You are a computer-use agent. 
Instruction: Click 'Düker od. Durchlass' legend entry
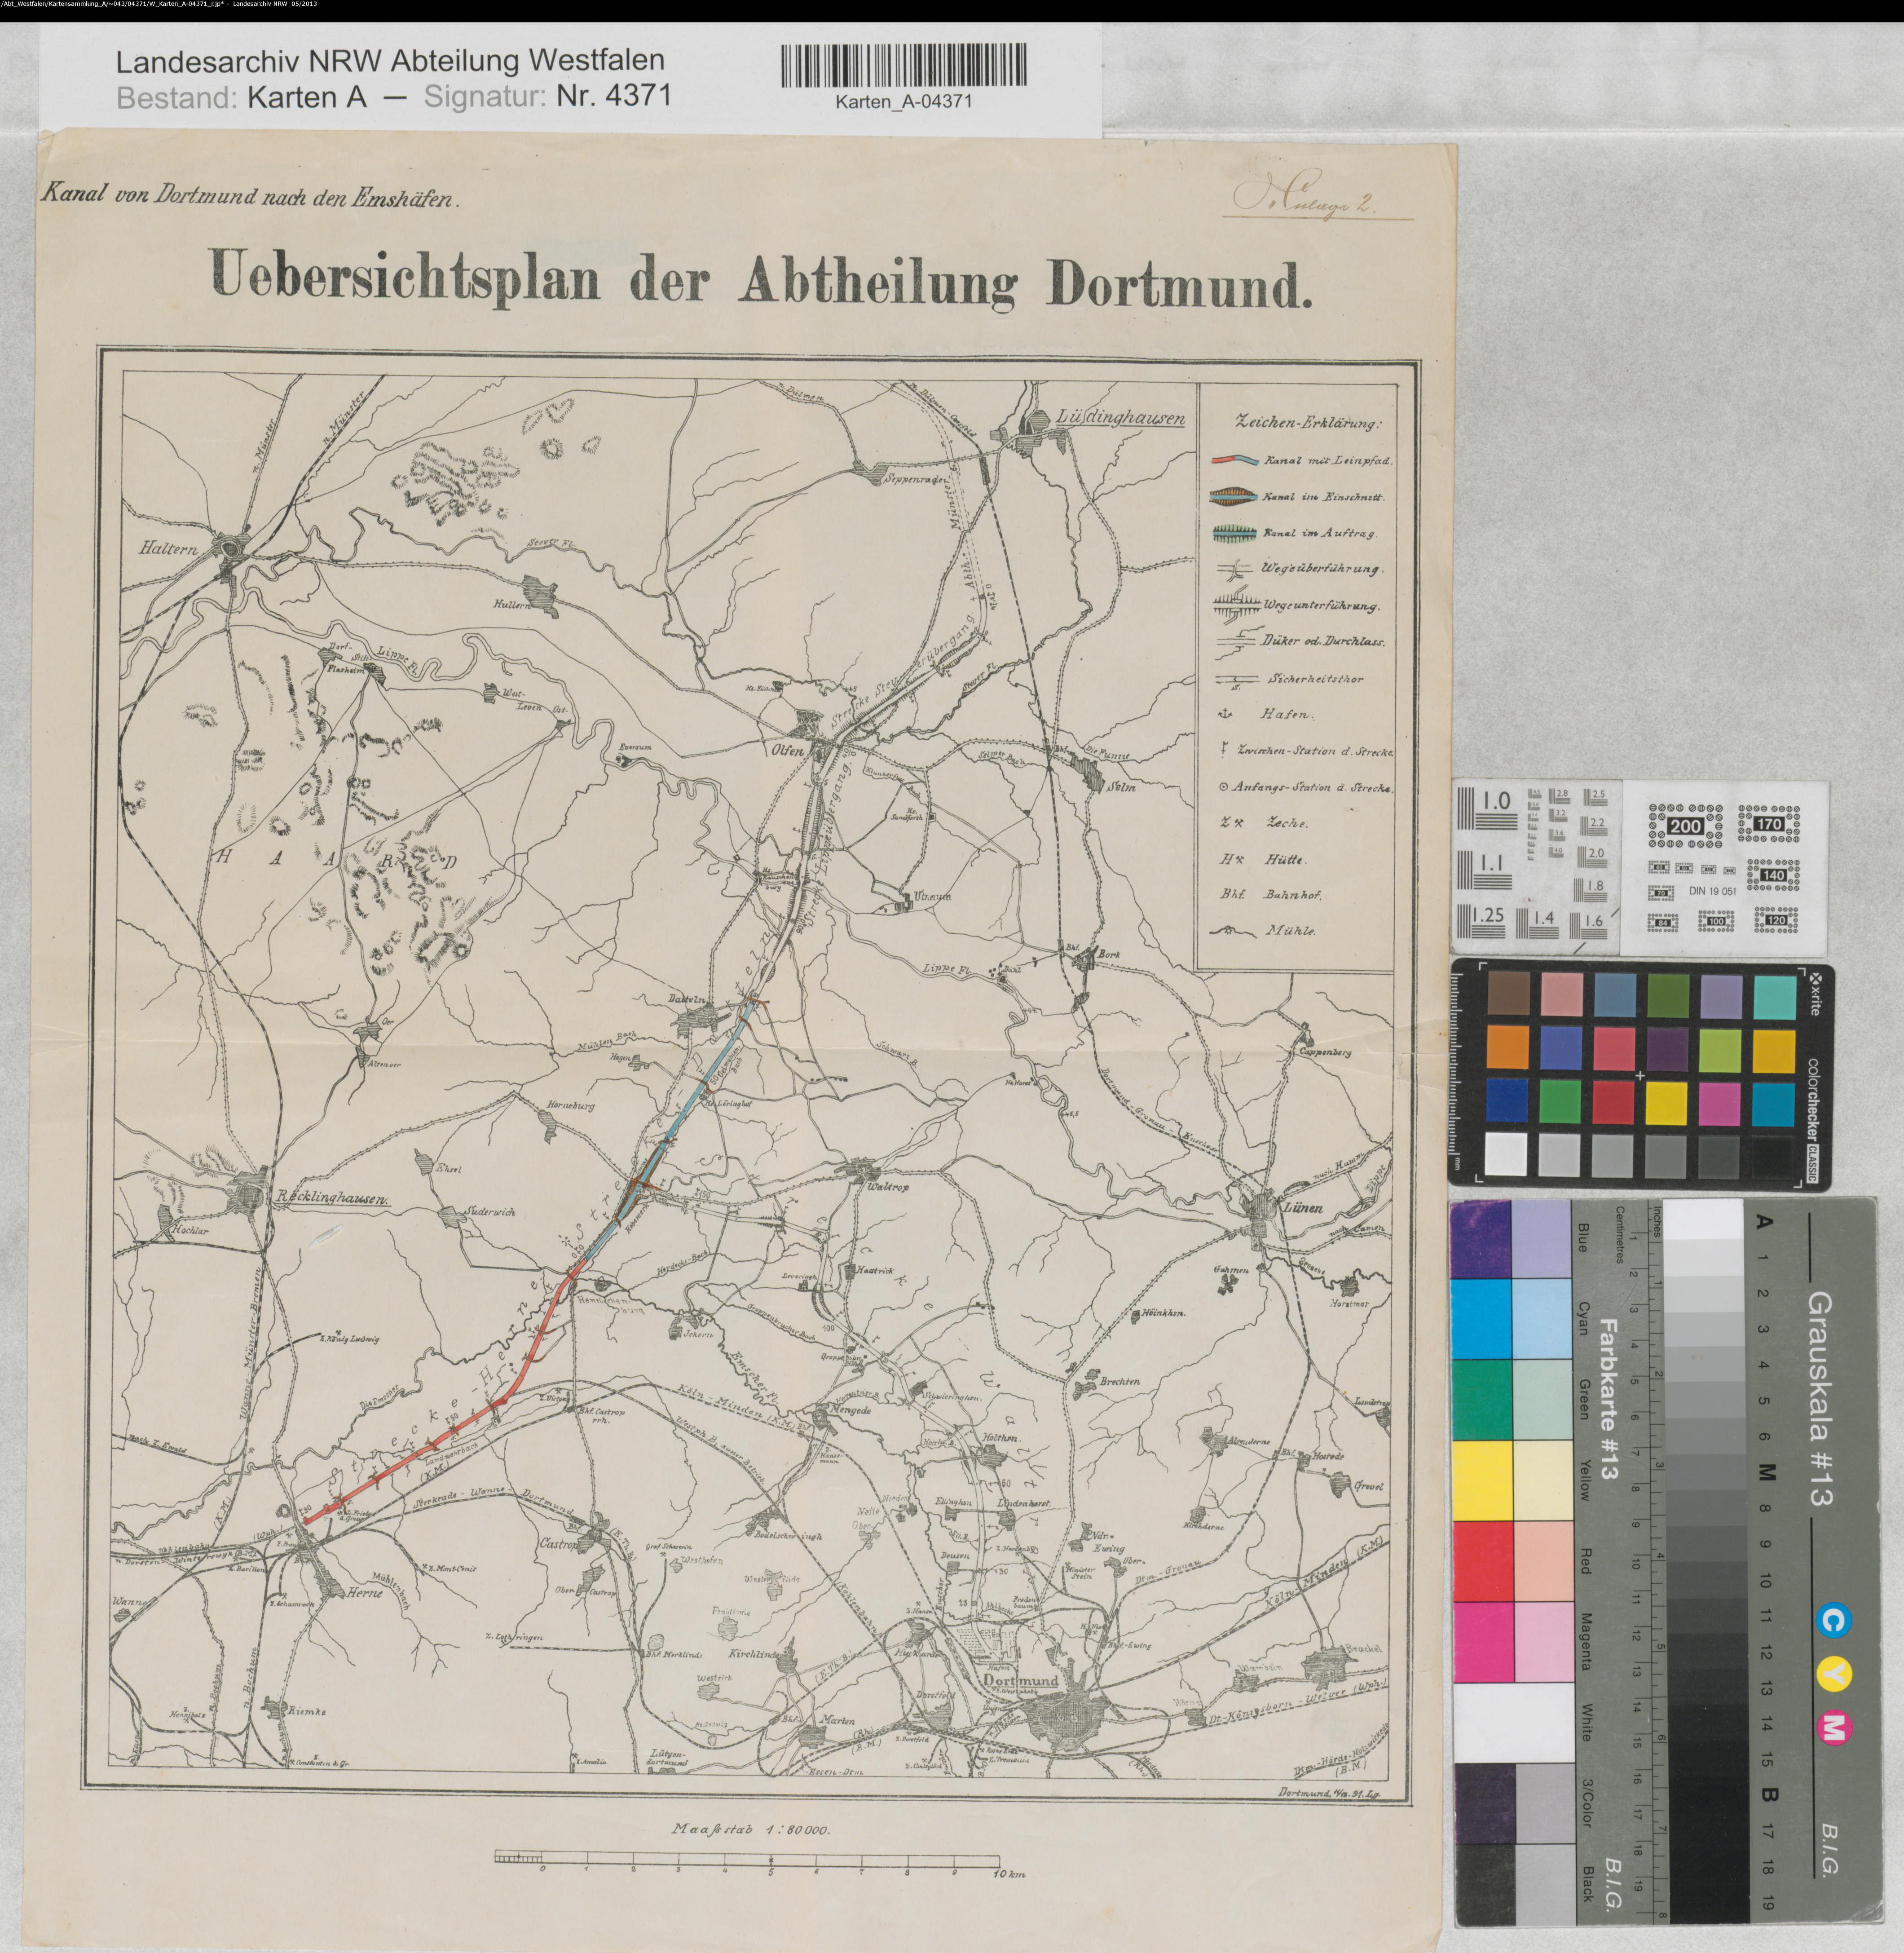click(x=1323, y=642)
